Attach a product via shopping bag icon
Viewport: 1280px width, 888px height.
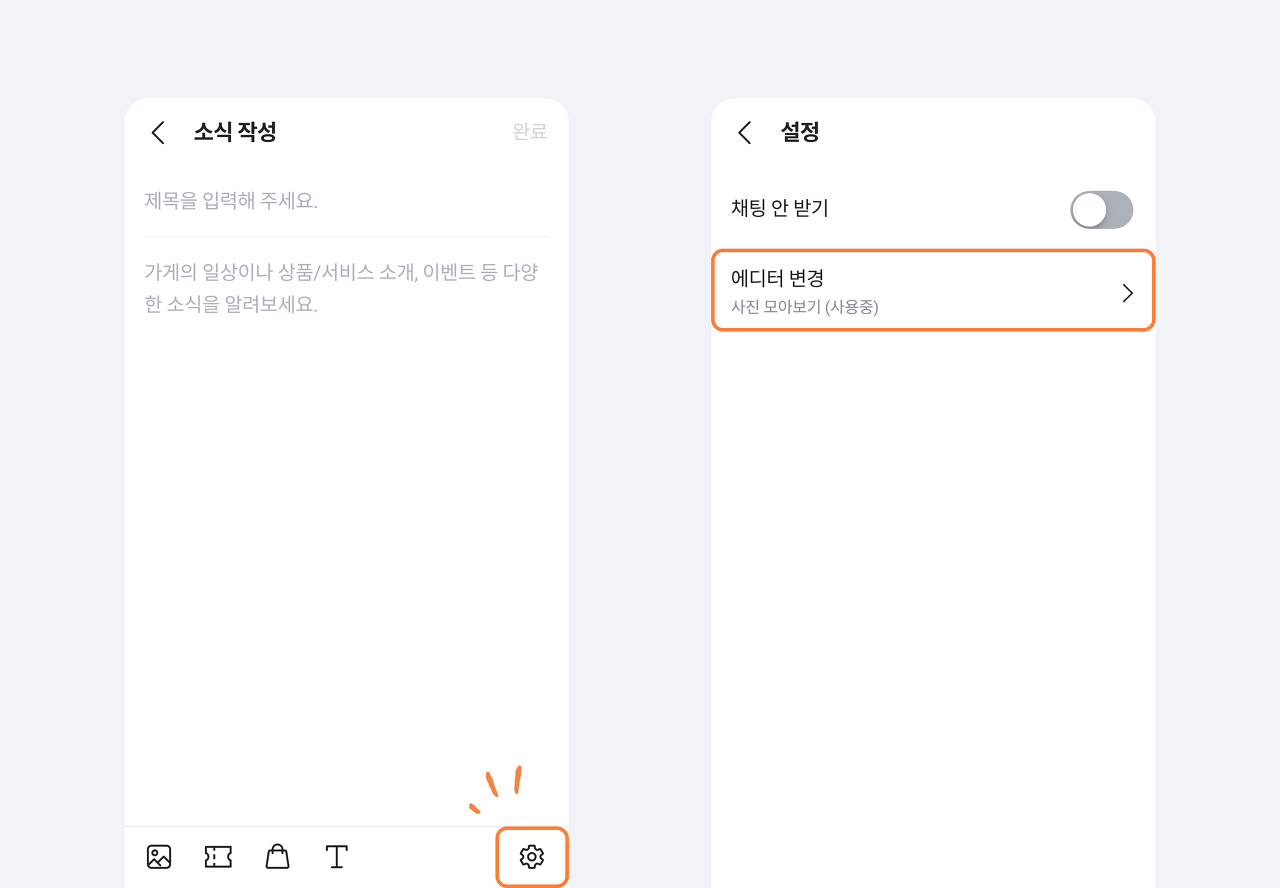277,857
